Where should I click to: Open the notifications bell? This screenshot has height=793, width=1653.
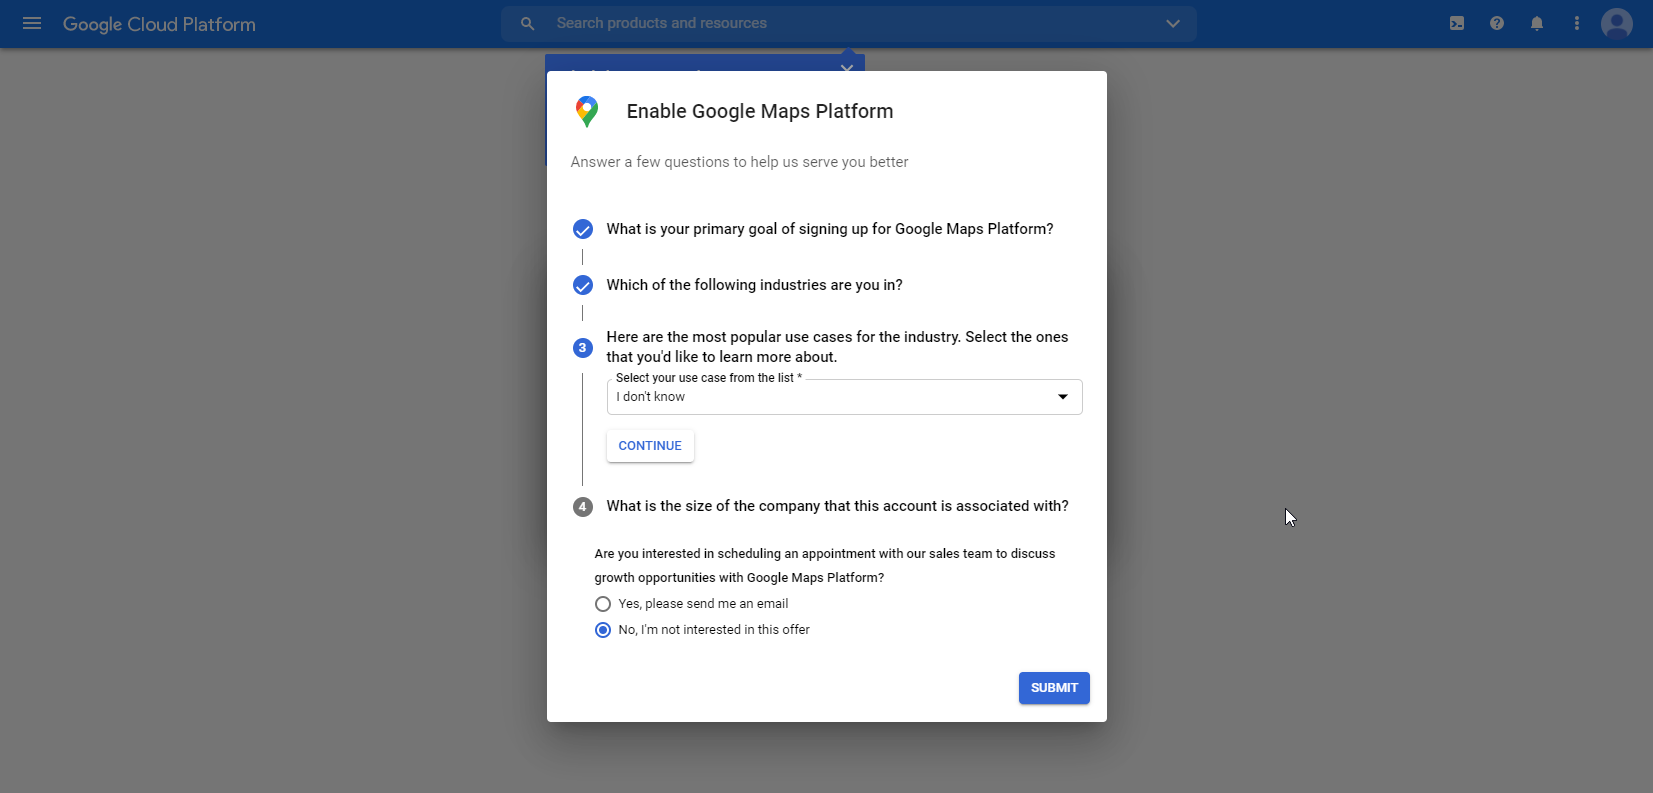click(x=1537, y=23)
